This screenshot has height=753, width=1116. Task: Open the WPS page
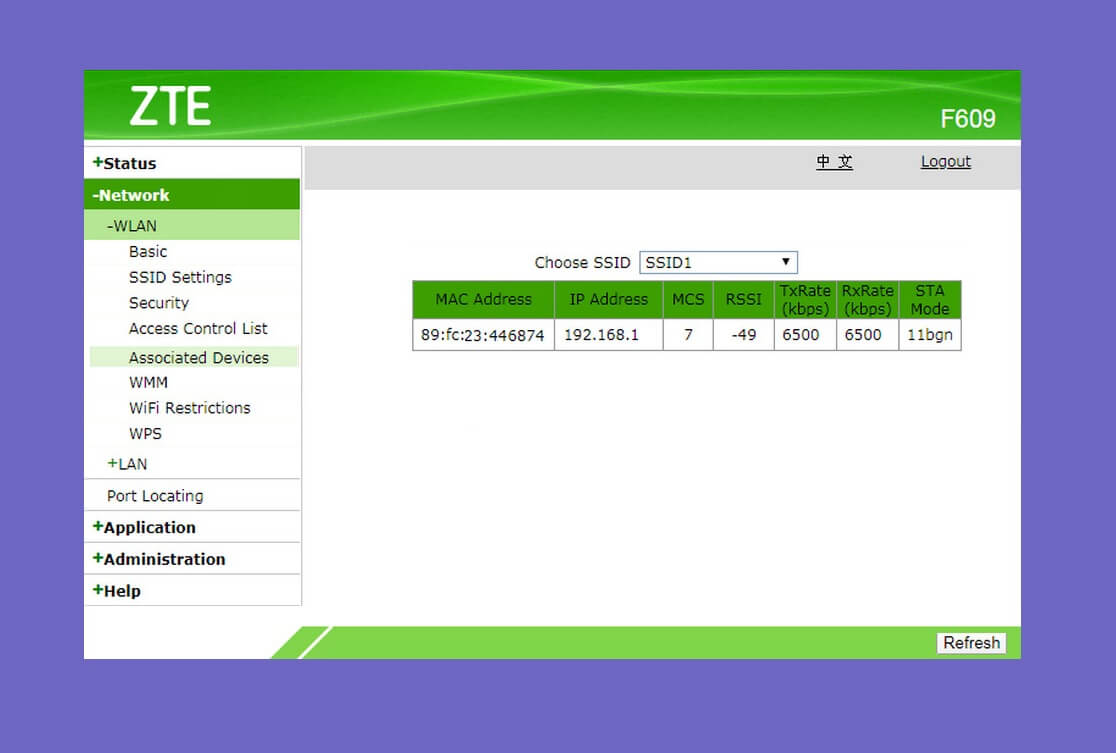145,433
